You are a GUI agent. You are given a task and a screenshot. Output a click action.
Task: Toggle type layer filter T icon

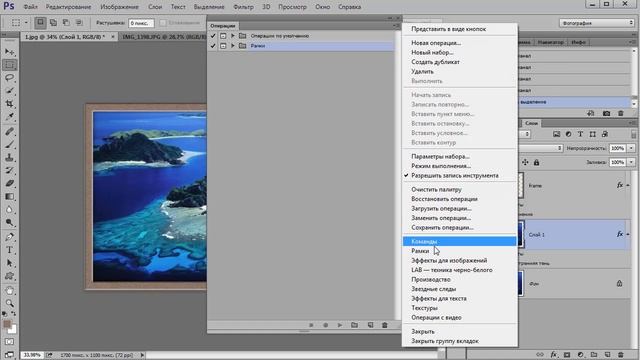tap(580, 134)
